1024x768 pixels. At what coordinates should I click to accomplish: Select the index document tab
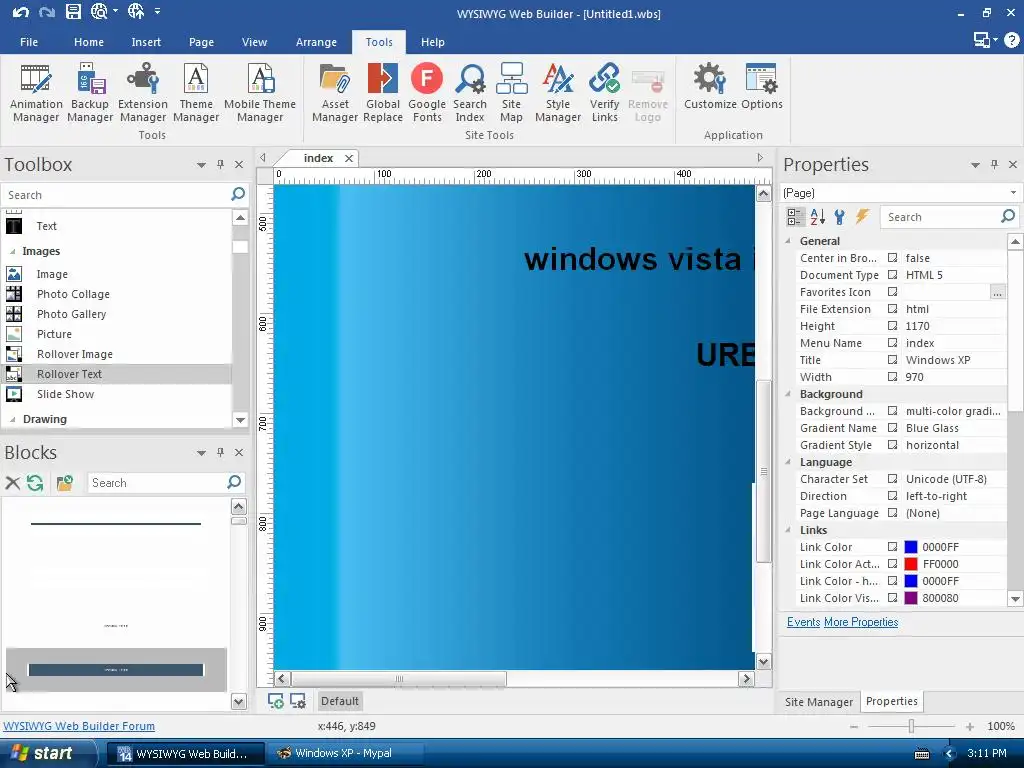pyautogui.click(x=318, y=158)
